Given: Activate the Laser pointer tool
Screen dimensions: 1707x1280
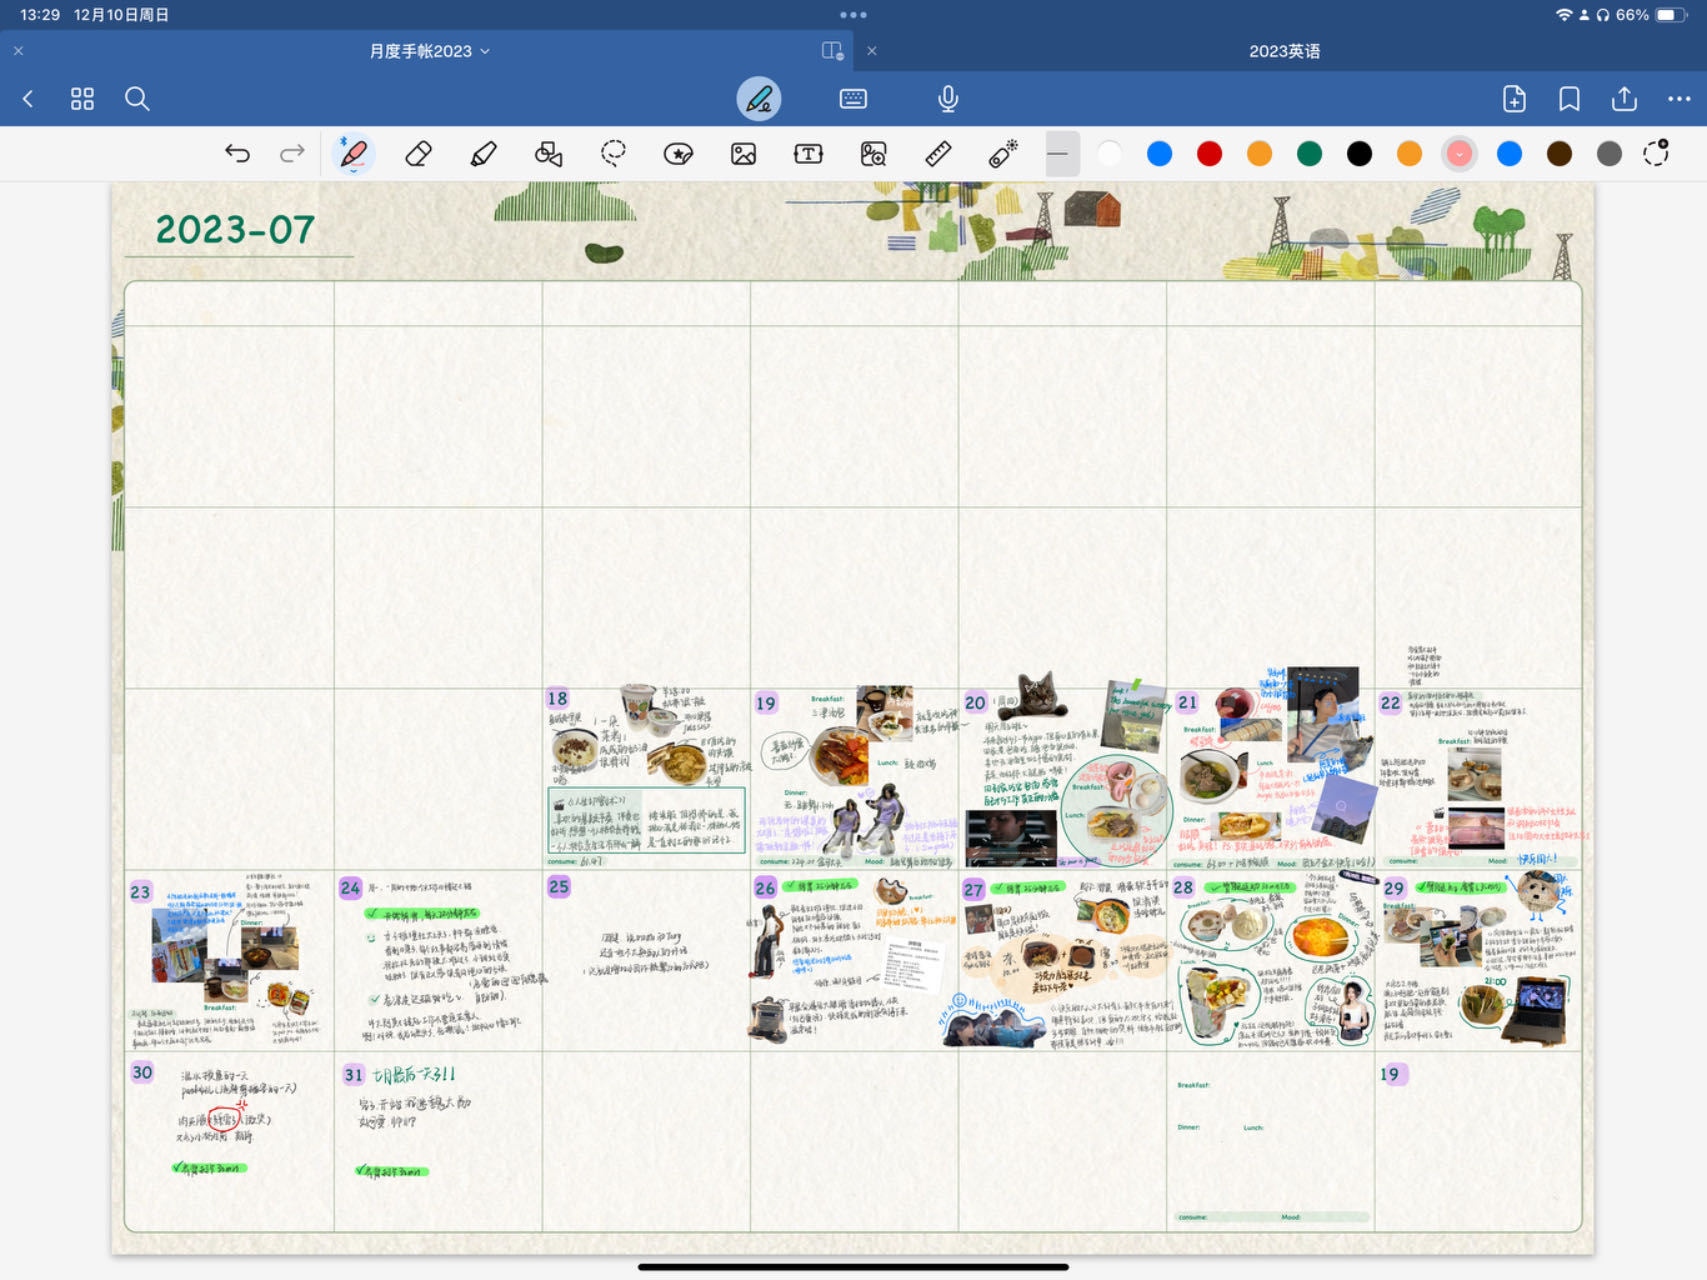Looking at the screenshot, I should 1003,154.
